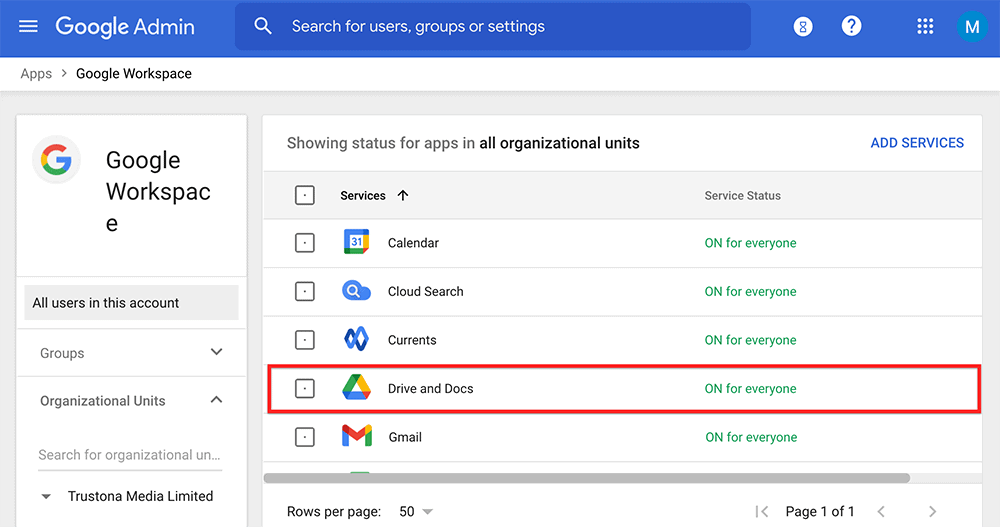This screenshot has height=527, width=1000.
Task: Open the Google apps grid launcher
Action: (x=925, y=27)
